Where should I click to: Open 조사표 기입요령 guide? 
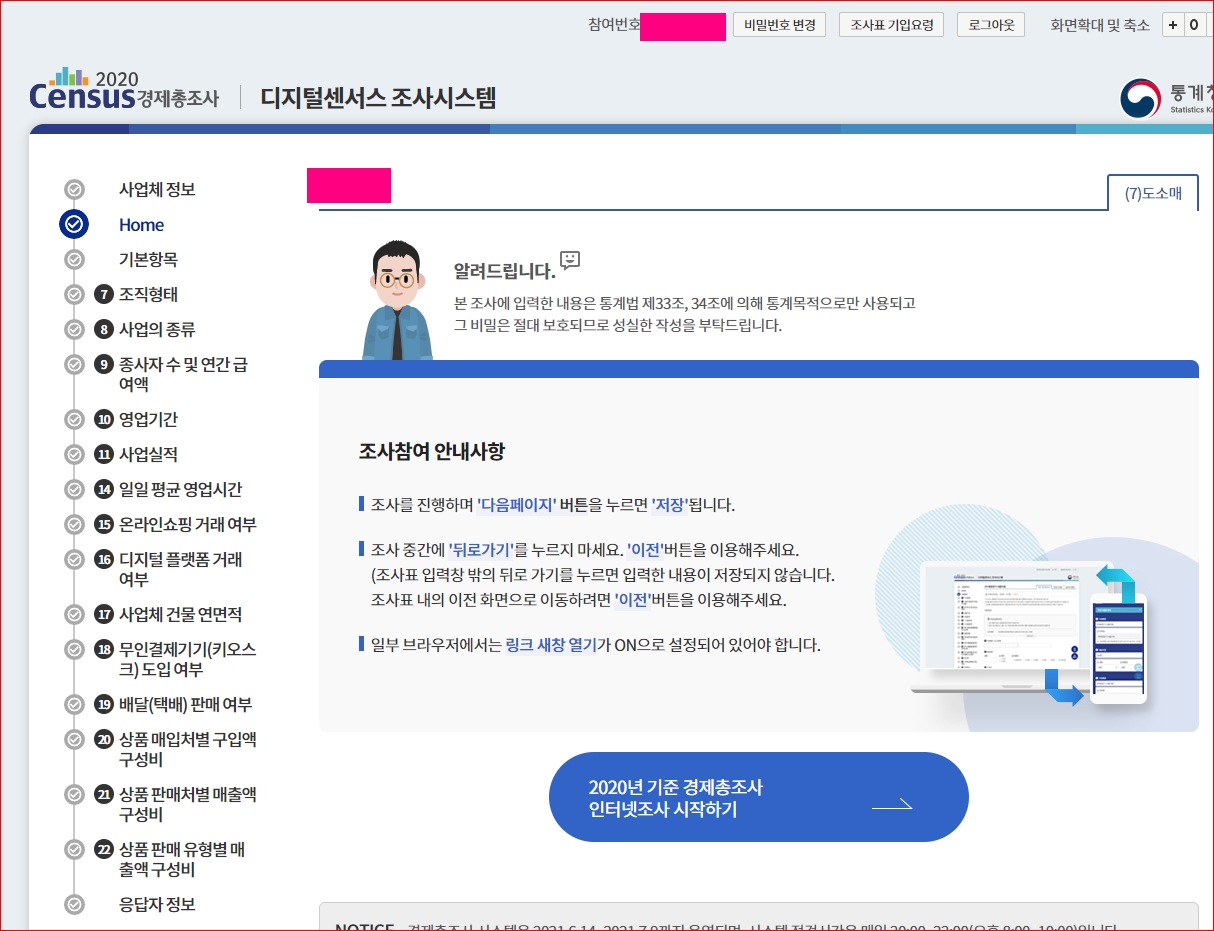point(891,25)
